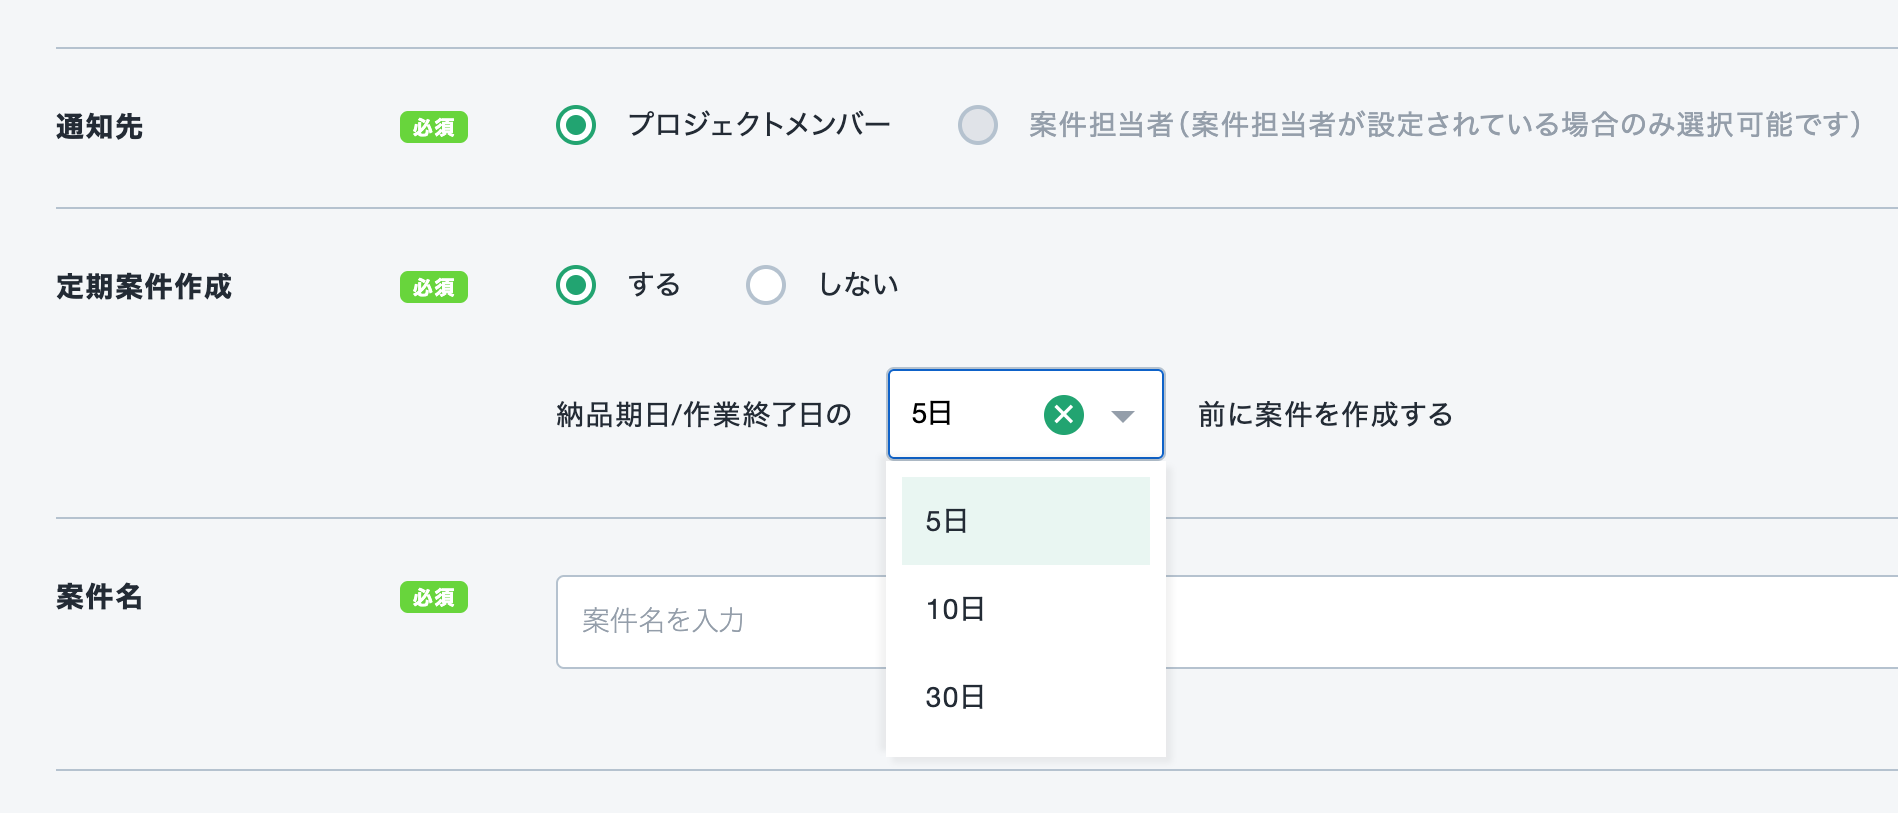Click the 必須 badge beside 定期案件作成
The height and width of the screenshot is (813, 1898).
click(434, 287)
